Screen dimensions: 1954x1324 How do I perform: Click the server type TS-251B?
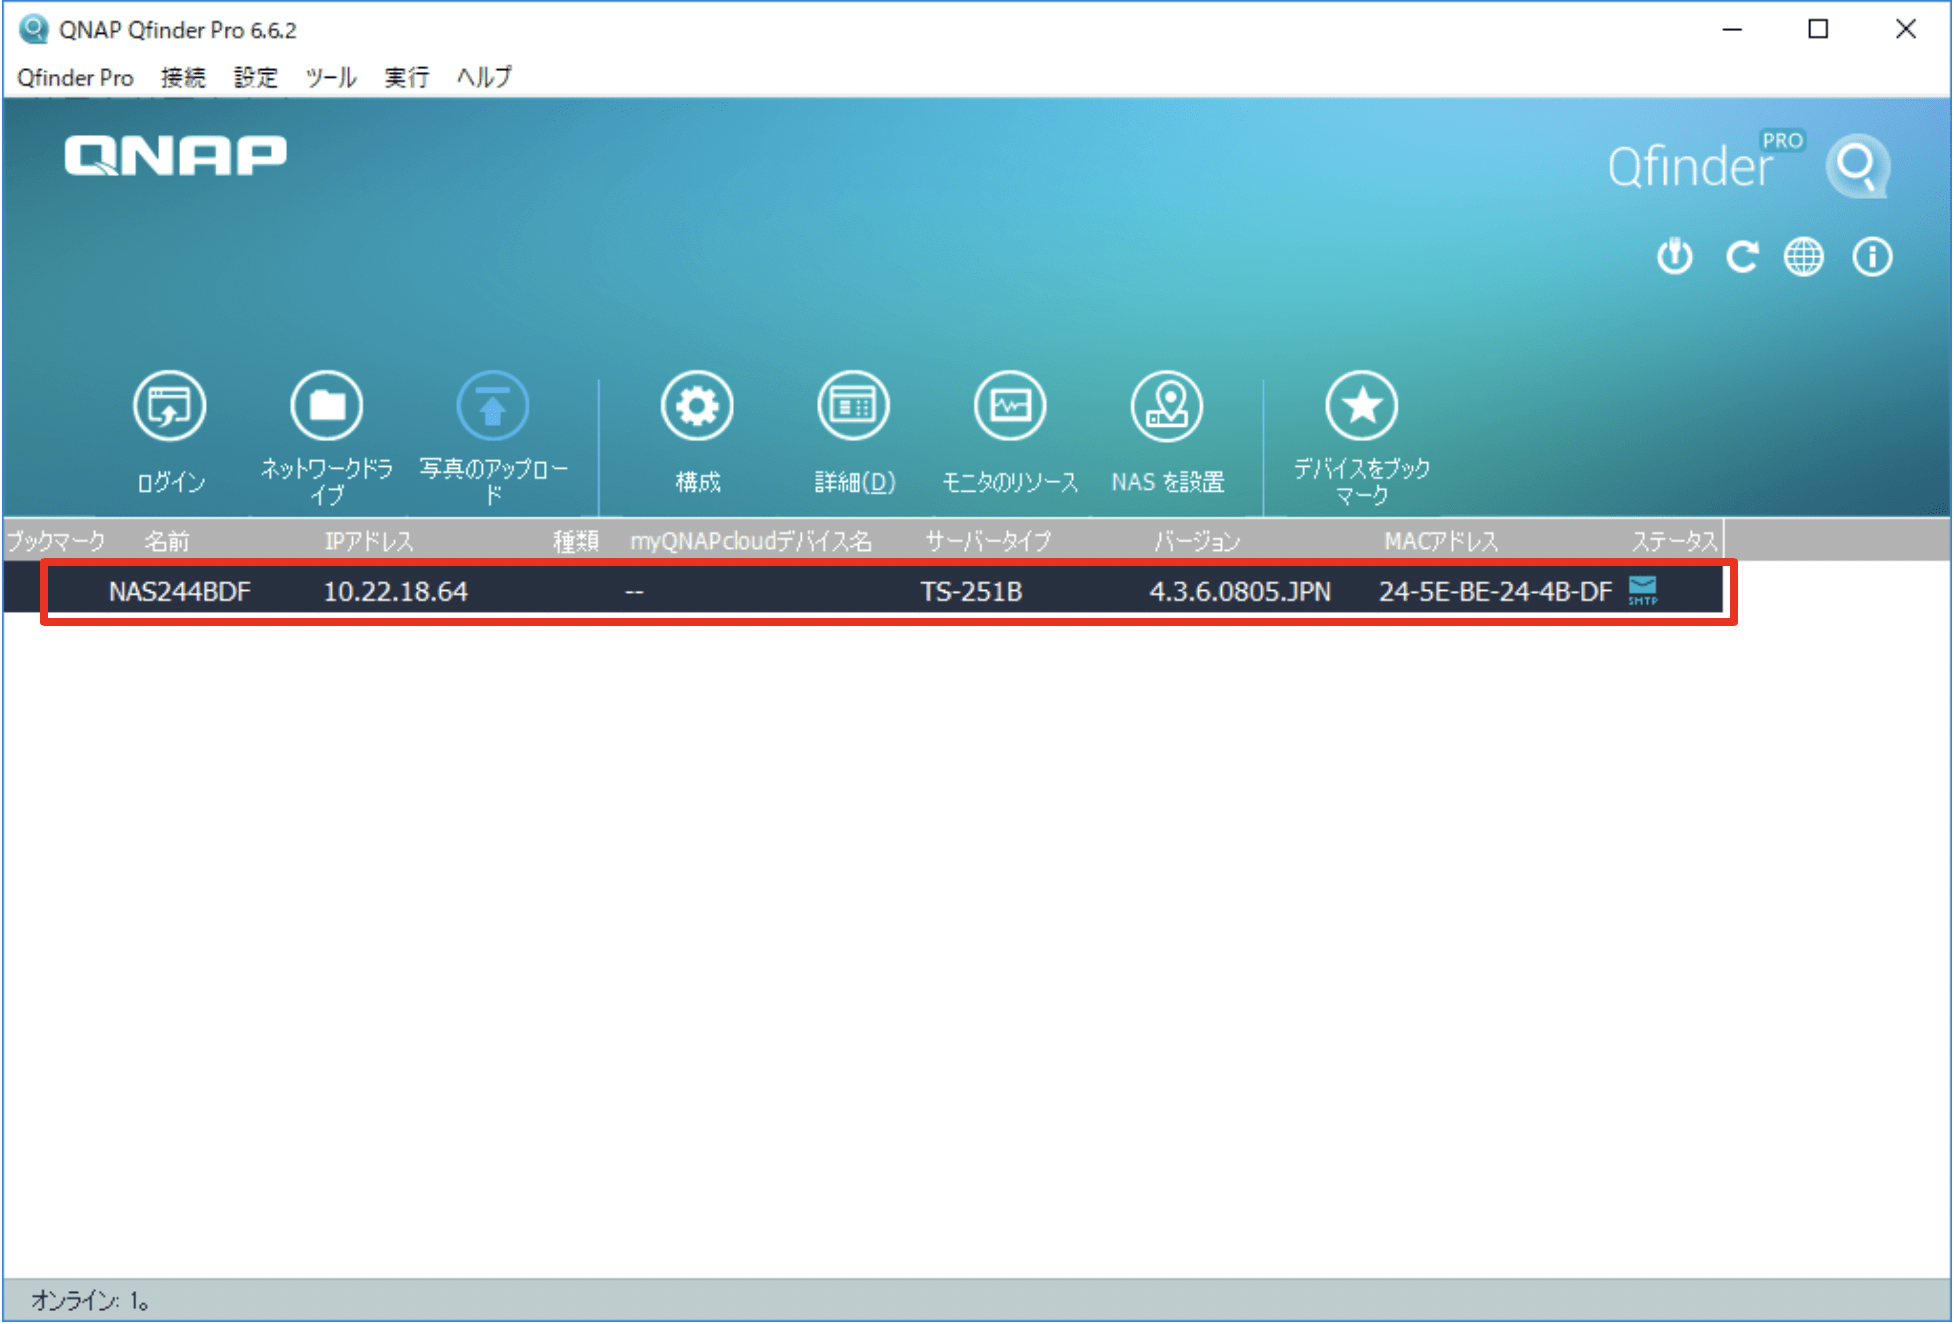click(971, 591)
